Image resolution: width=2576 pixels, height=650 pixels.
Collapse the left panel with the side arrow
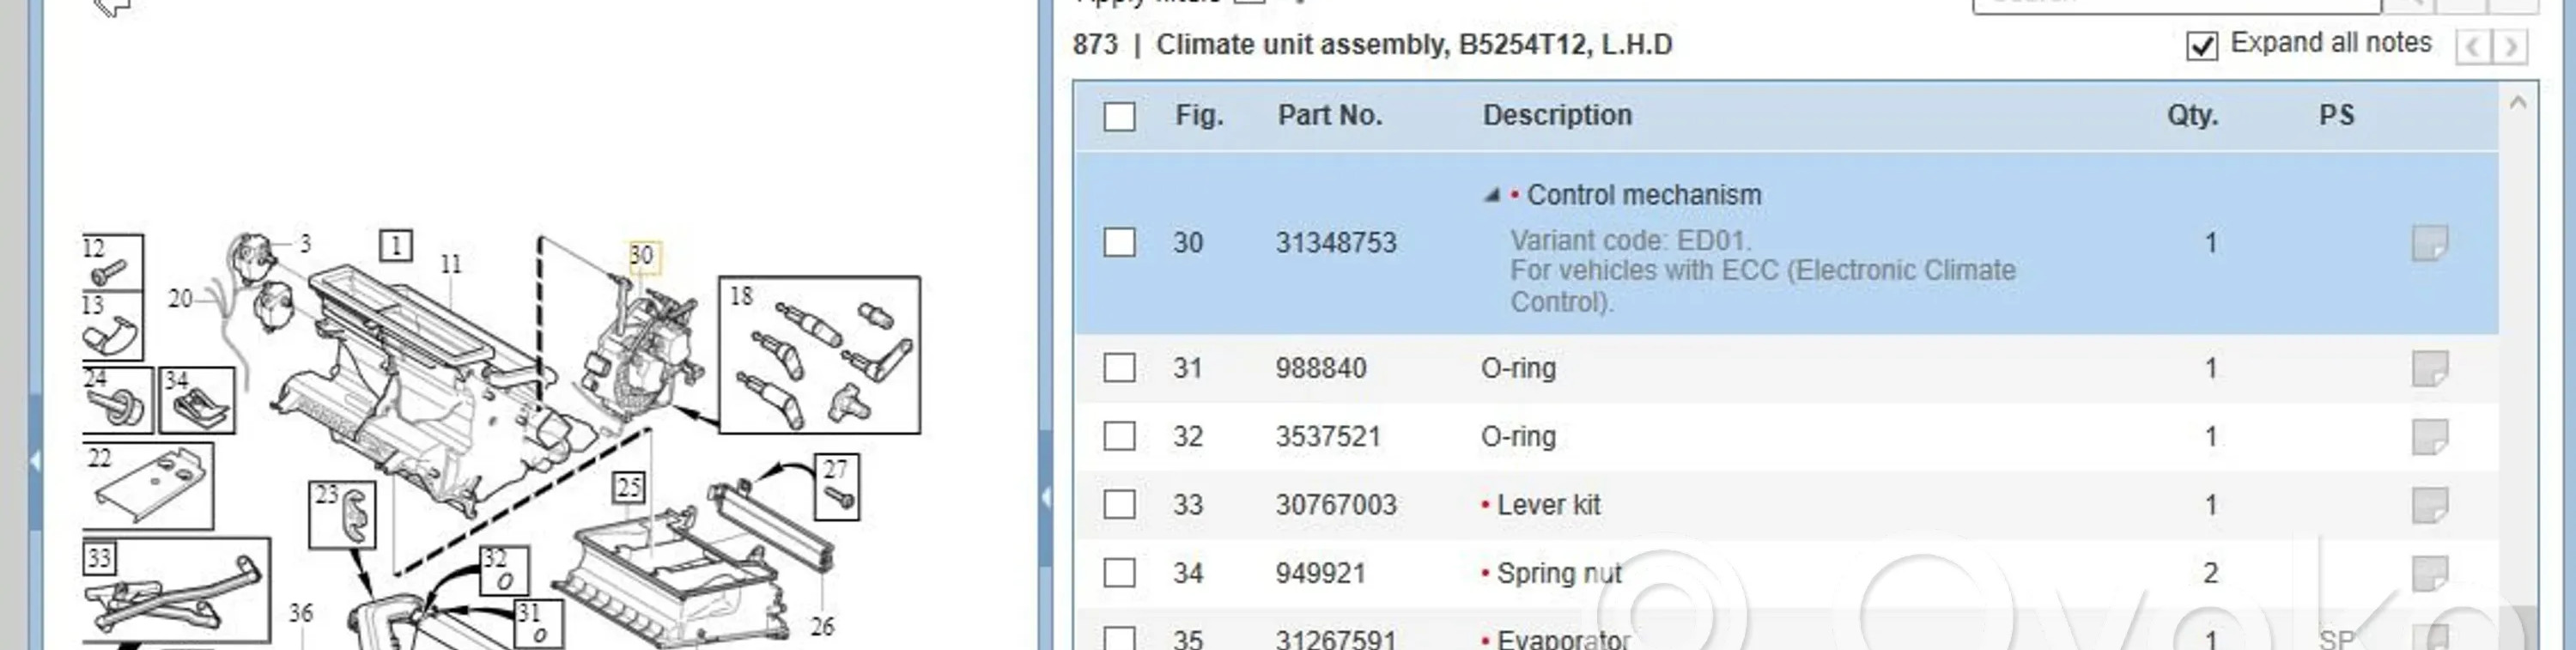pos(35,461)
